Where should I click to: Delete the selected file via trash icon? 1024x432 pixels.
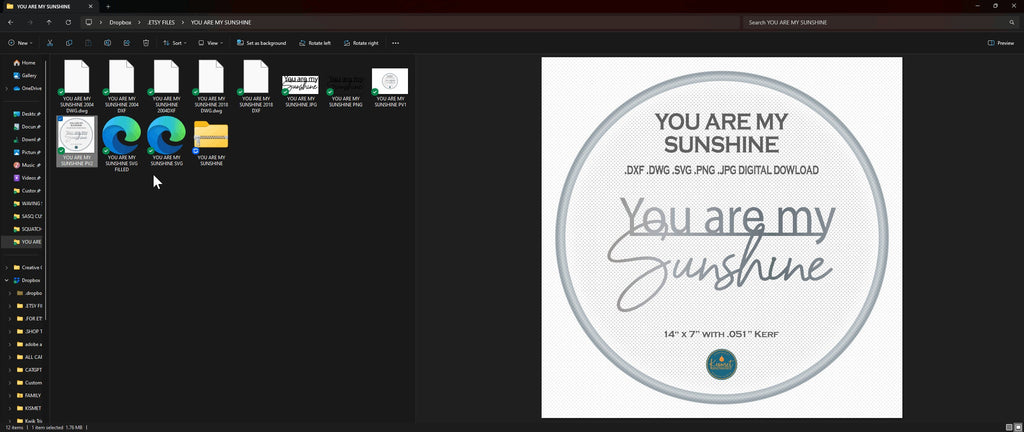click(146, 43)
